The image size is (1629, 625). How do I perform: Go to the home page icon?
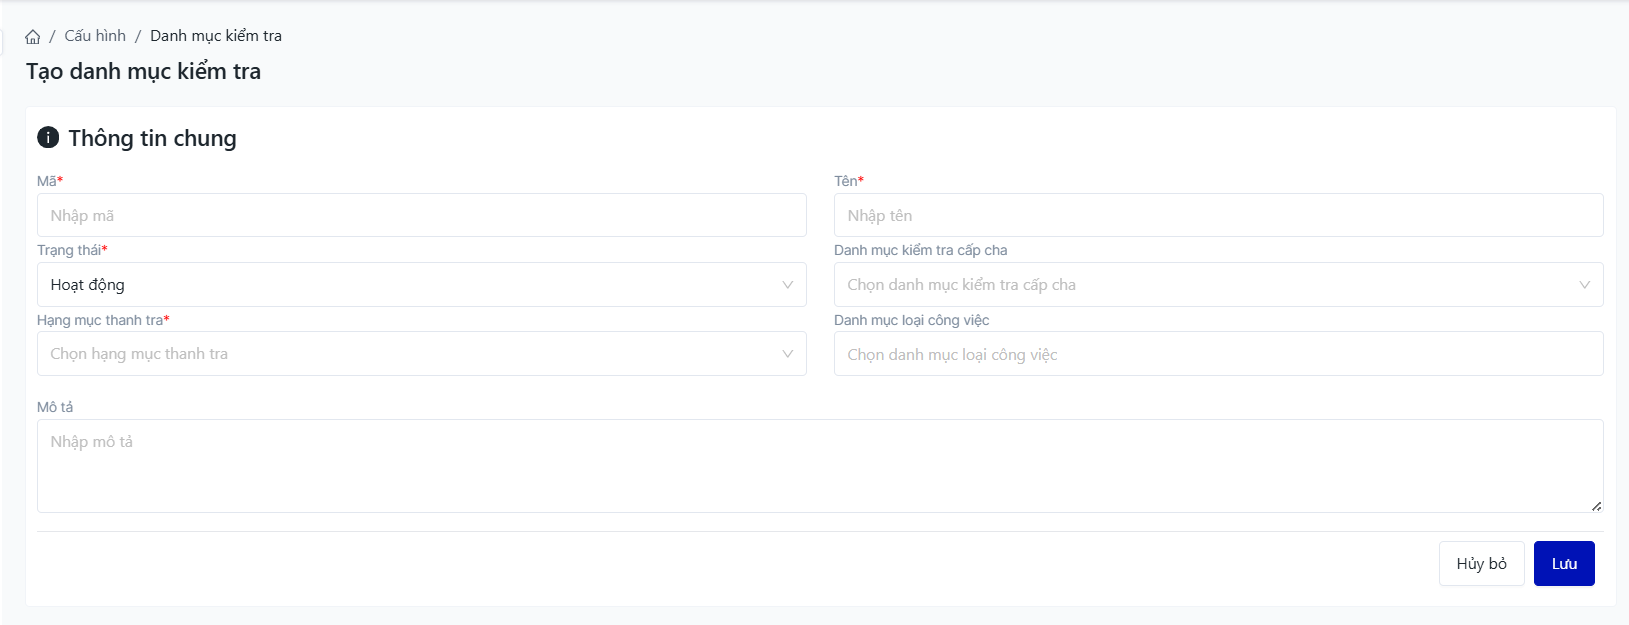(x=33, y=37)
